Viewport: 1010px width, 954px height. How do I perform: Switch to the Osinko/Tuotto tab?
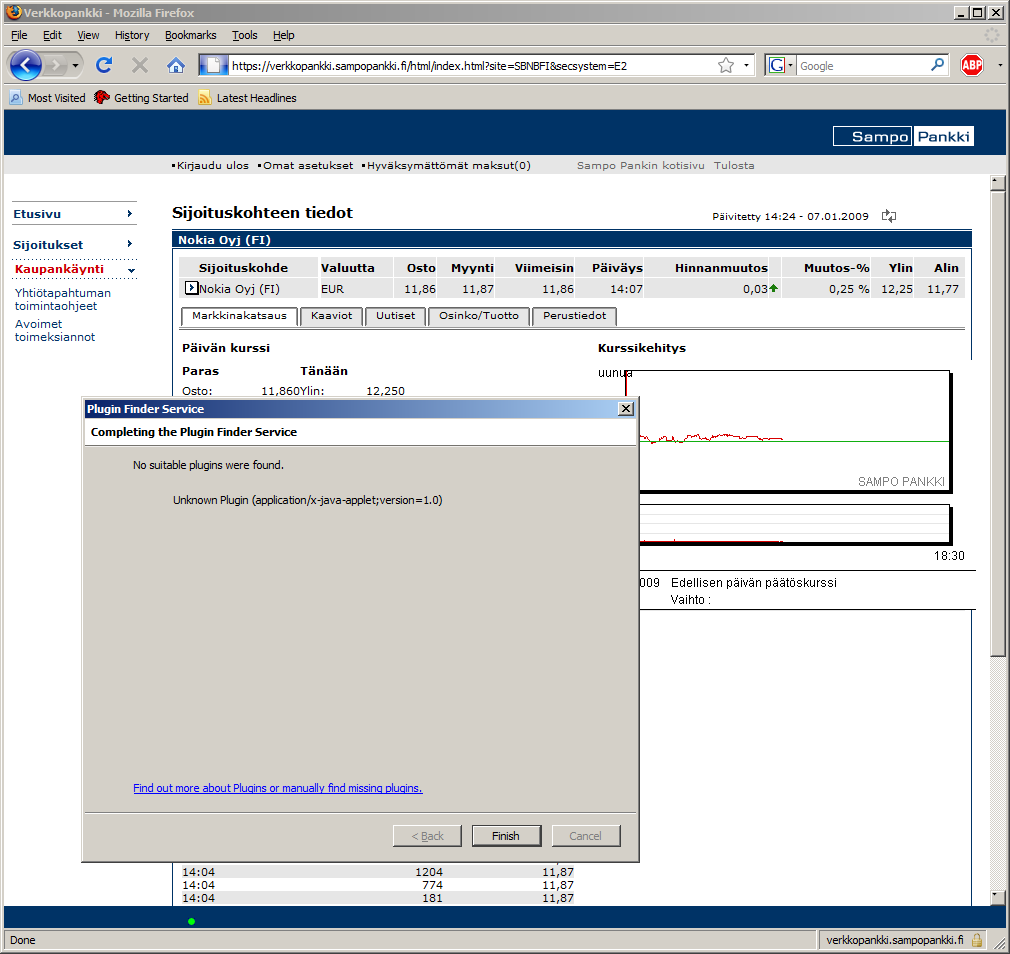point(479,316)
